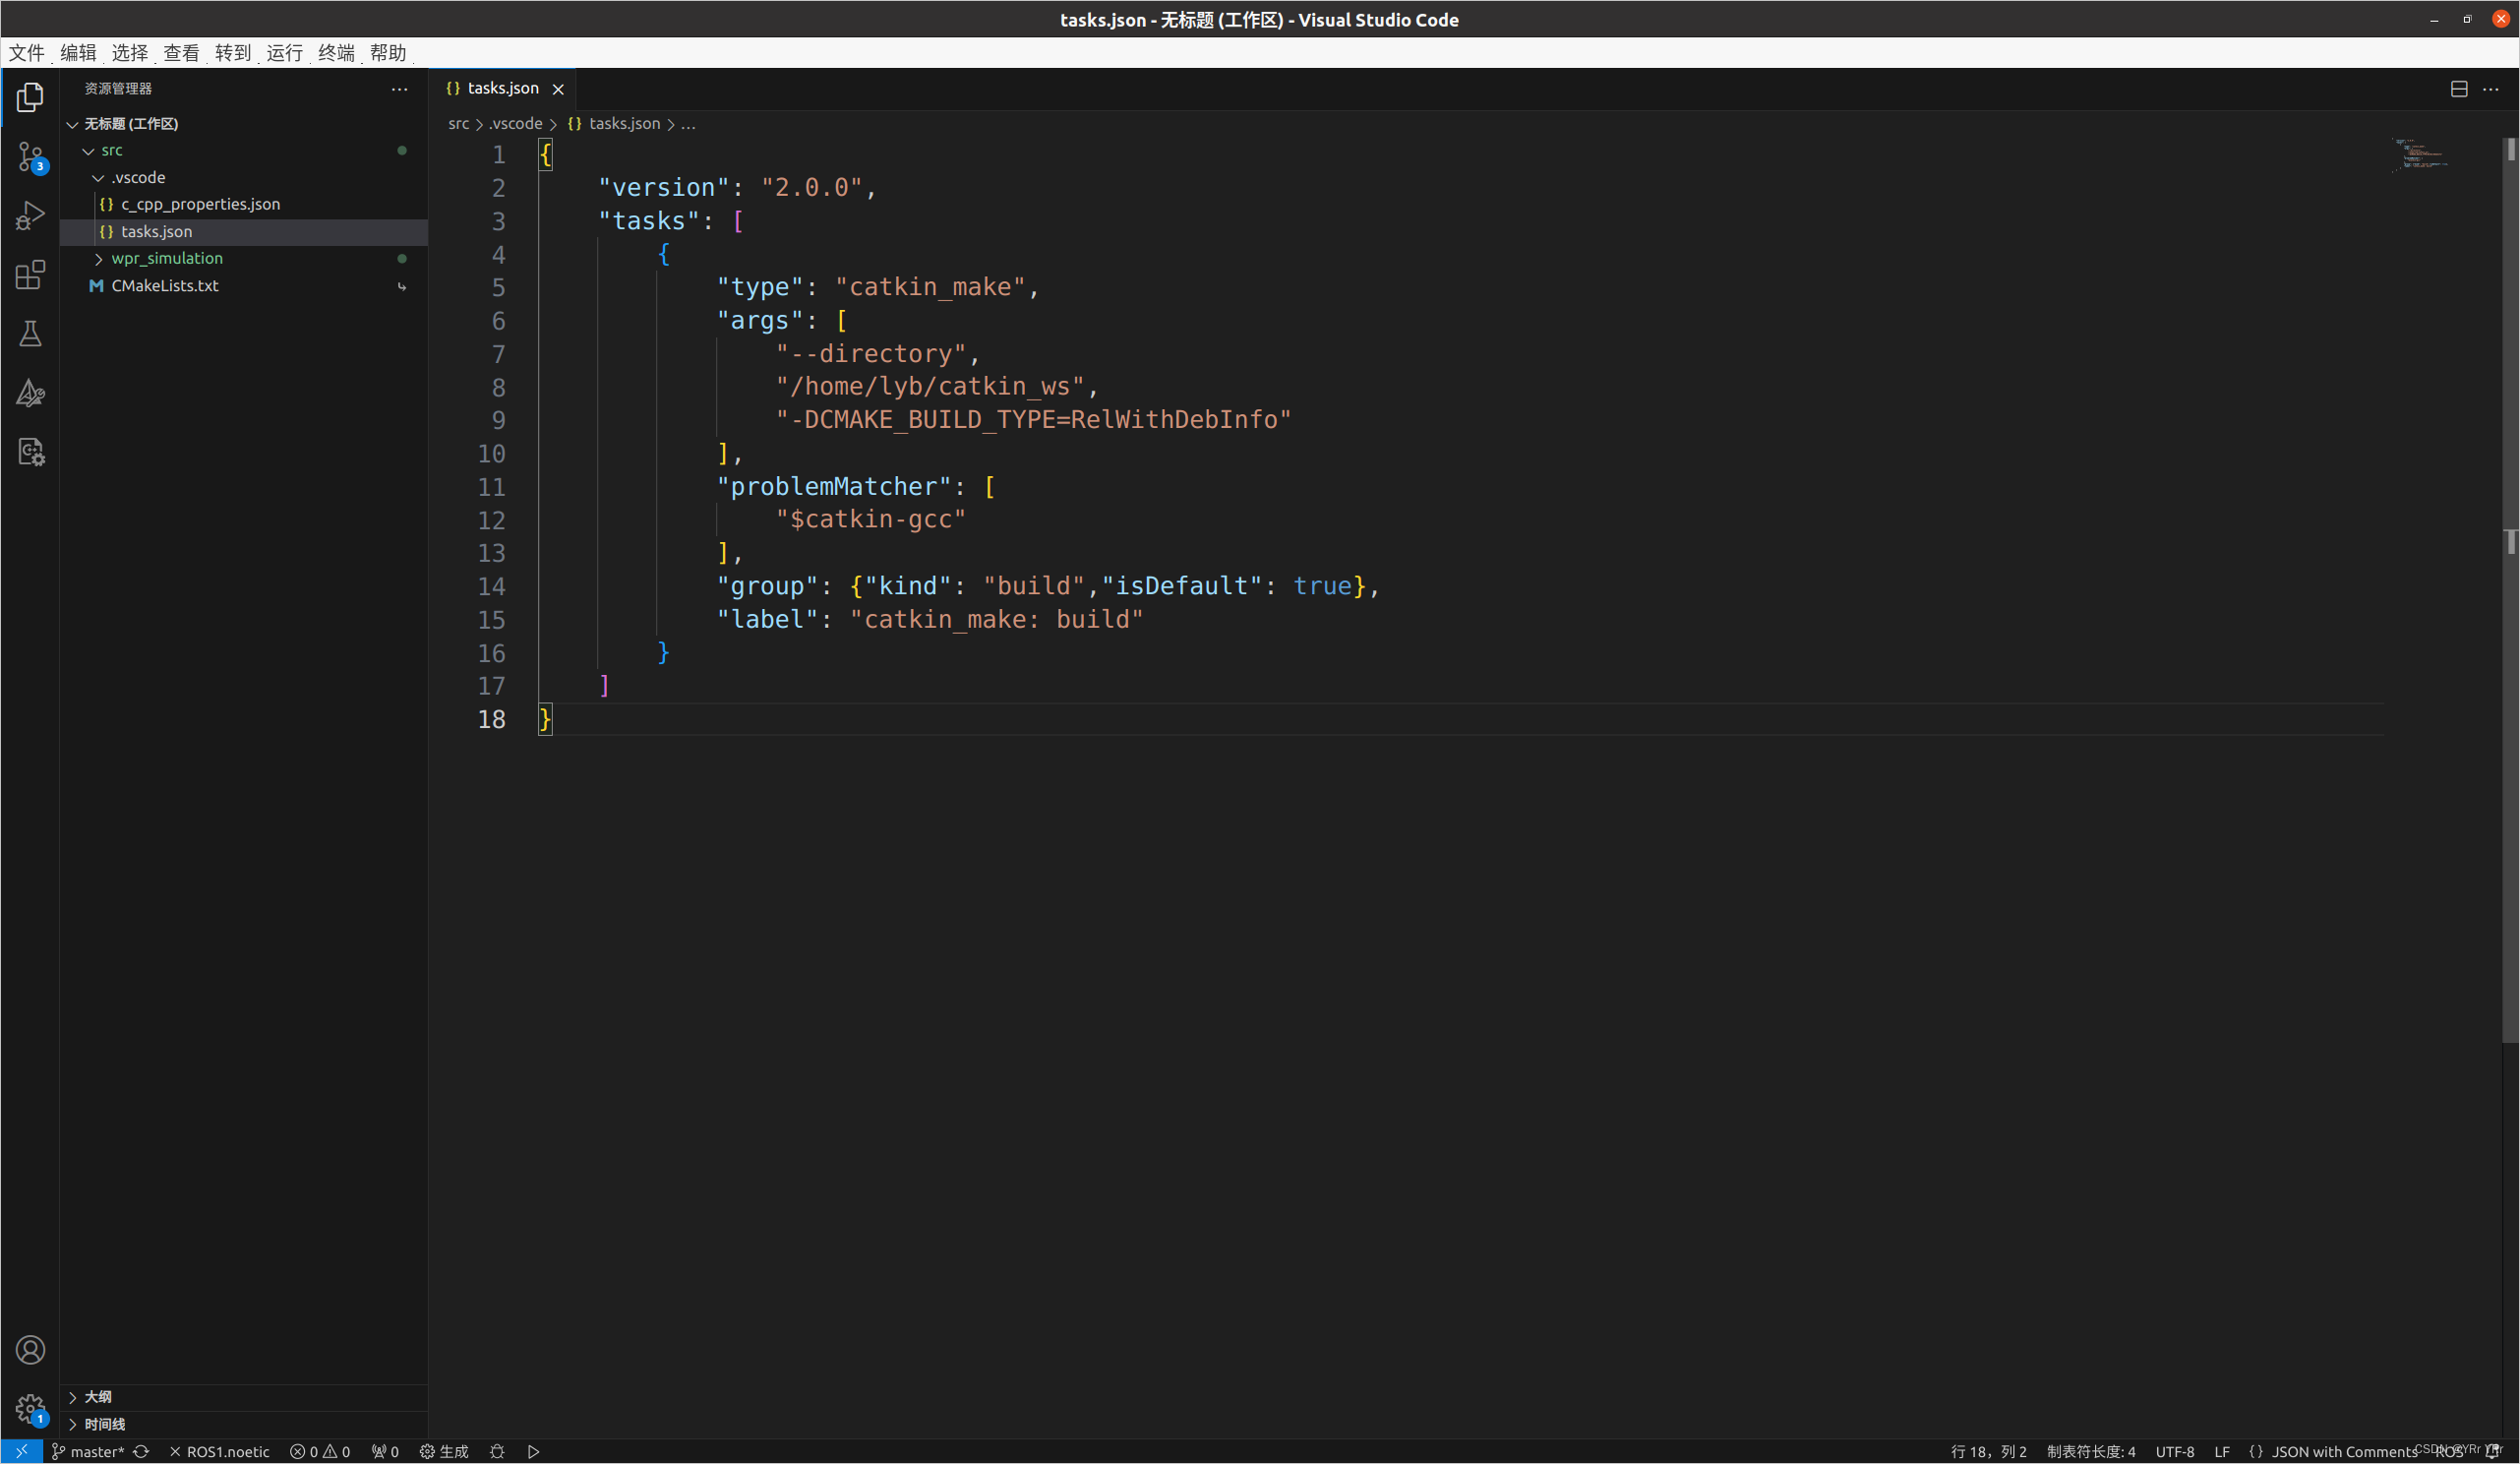Open the 帮助 menu
2520x1464 pixels.
tap(388, 53)
